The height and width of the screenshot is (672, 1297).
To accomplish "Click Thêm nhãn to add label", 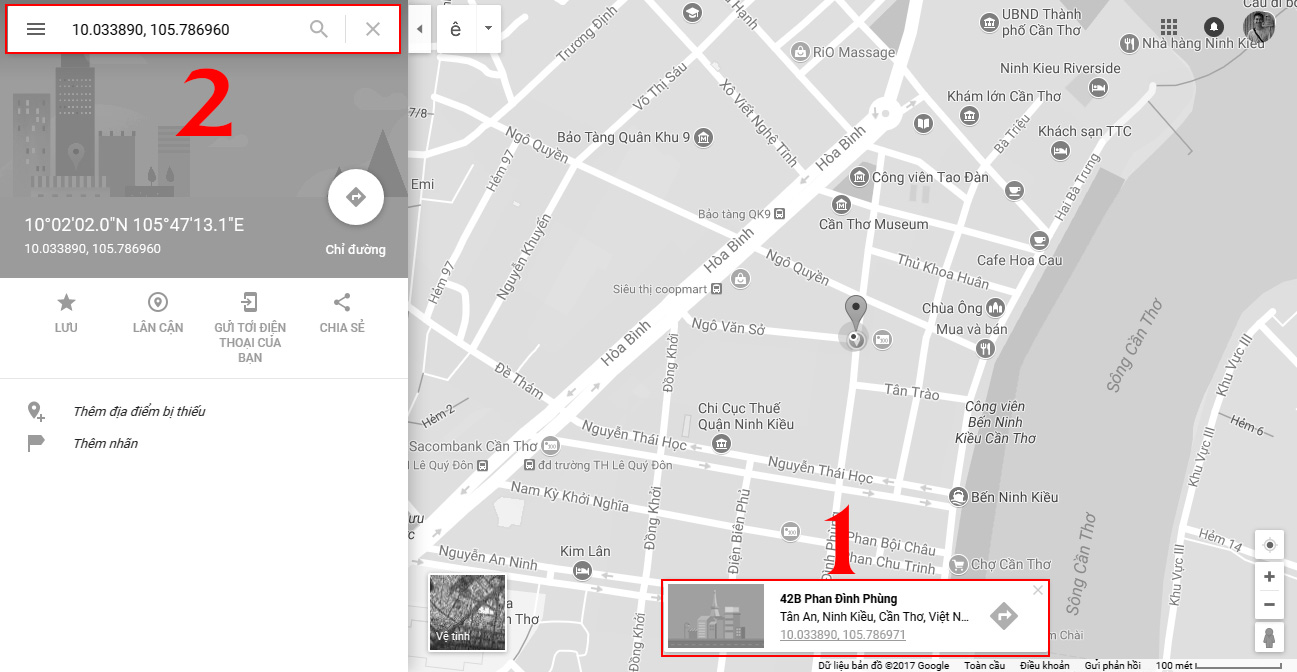I will pyautogui.click(x=105, y=443).
